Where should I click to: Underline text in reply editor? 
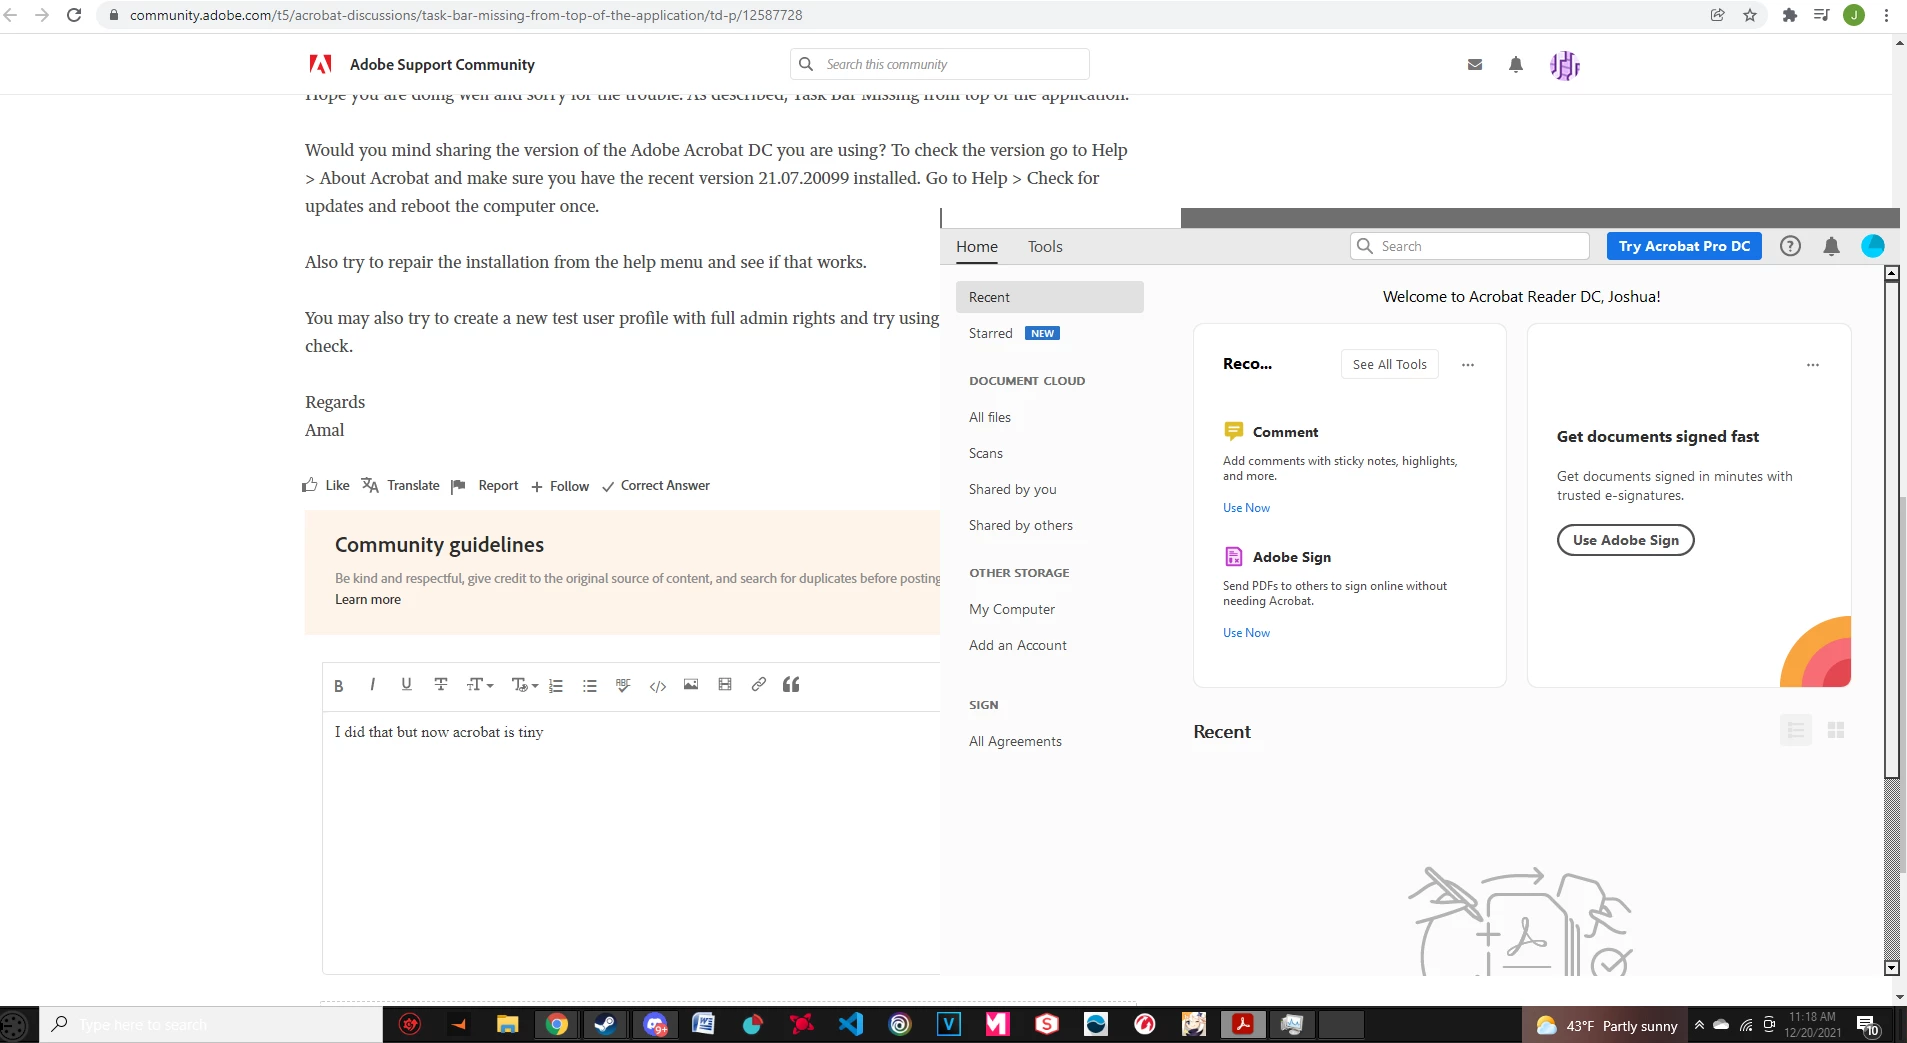[x=406, y=685]
